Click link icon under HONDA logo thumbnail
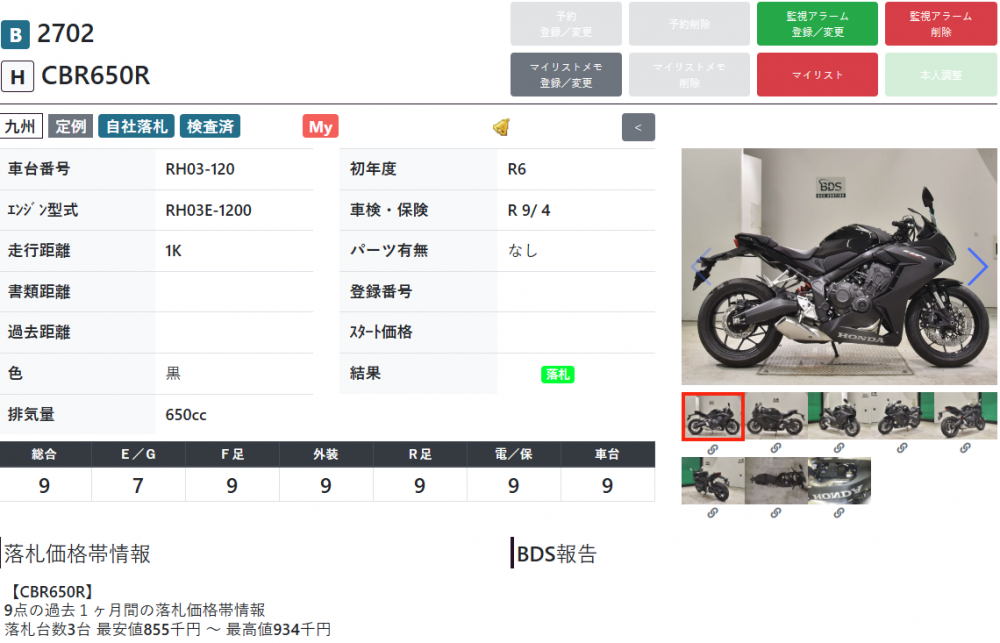This screenshot has width=1000, height=643. [839, 512]
